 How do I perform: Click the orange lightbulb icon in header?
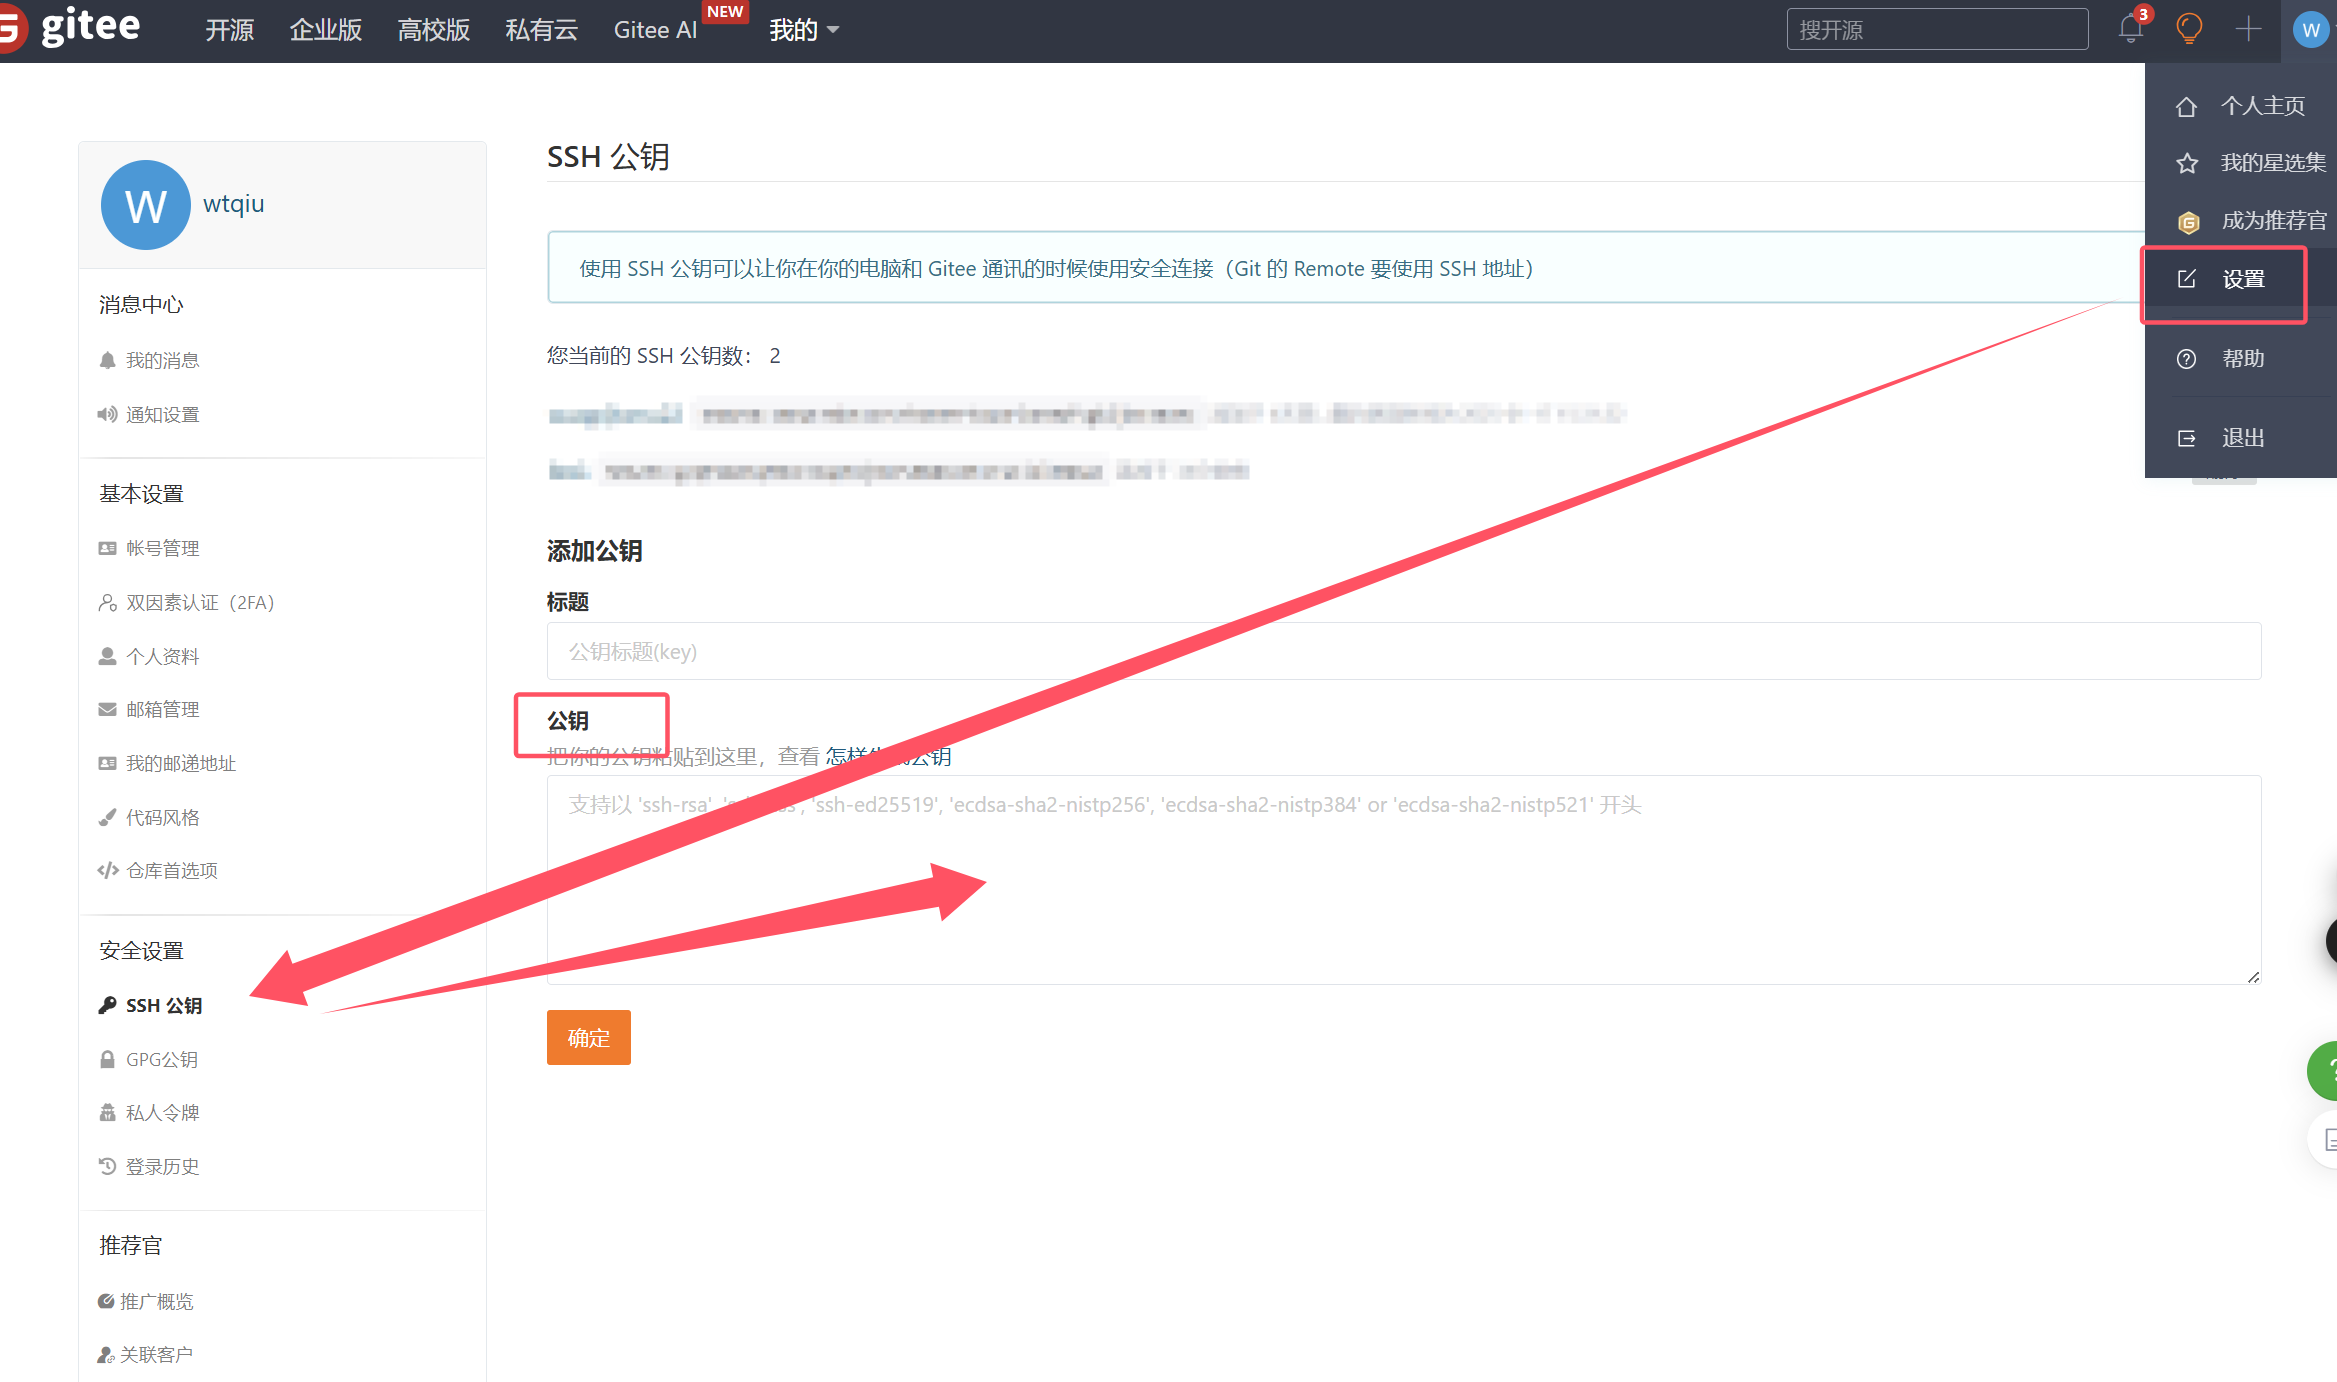coord(2189,29)
